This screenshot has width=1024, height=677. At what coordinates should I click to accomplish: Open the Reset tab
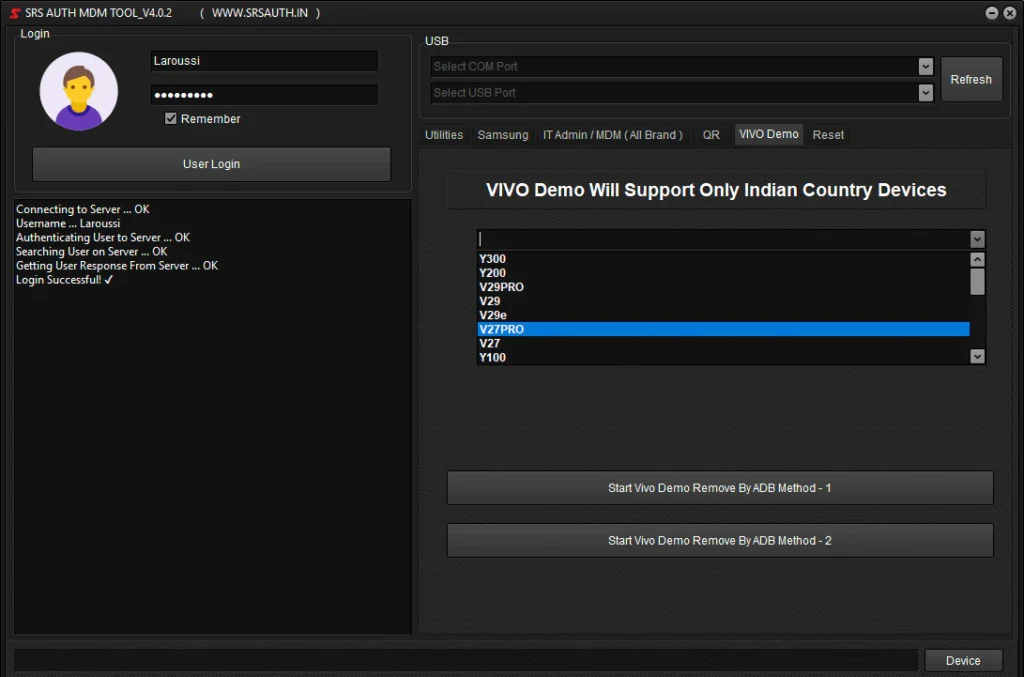tap(828, 134)
